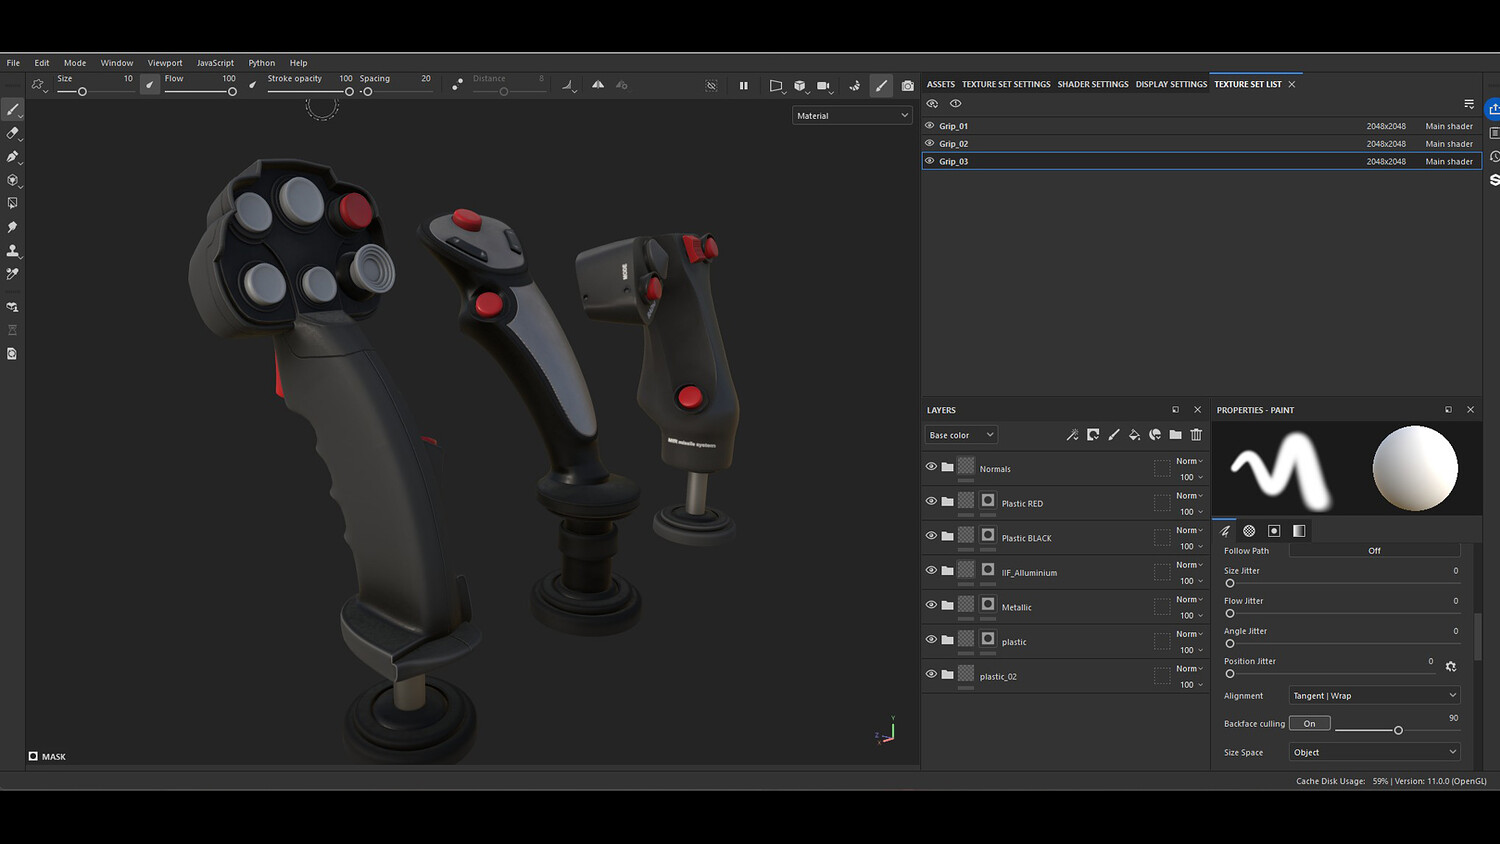Switch to the Display Settings tab
This screenshot has height=844, width=1500.
pos(1171,85)
